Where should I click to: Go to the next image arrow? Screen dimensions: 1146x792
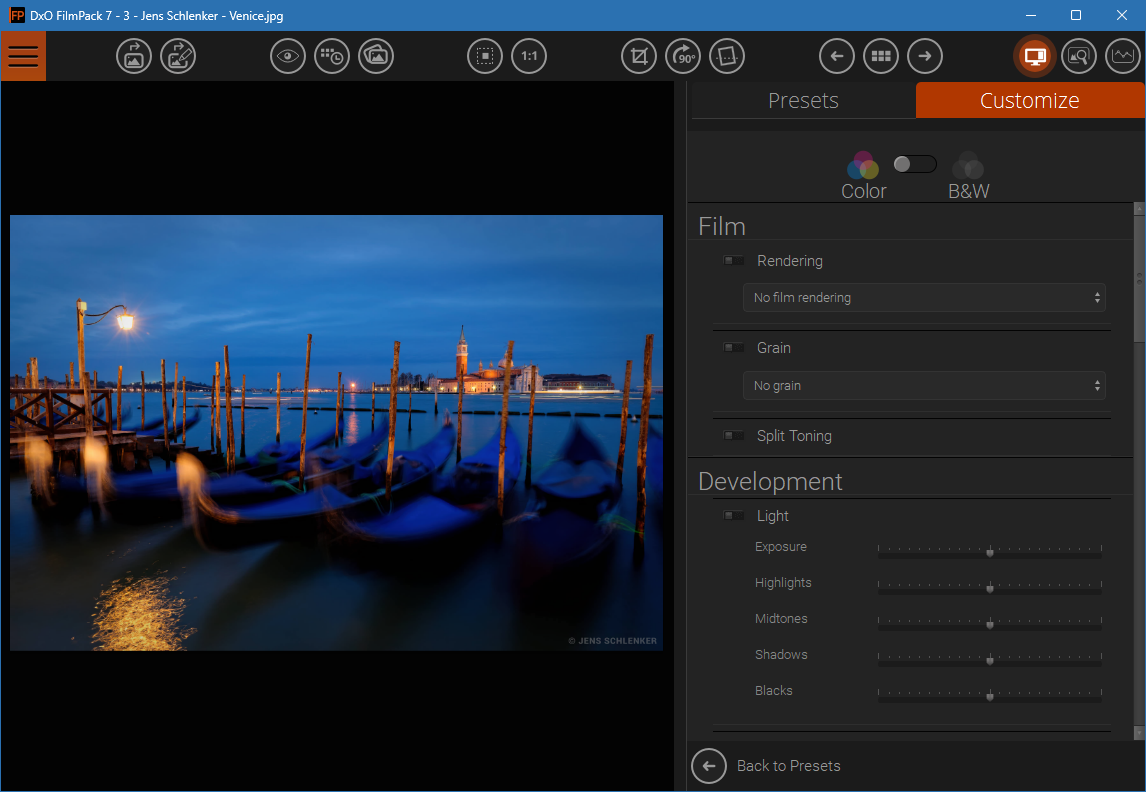[x=925, y=56]
